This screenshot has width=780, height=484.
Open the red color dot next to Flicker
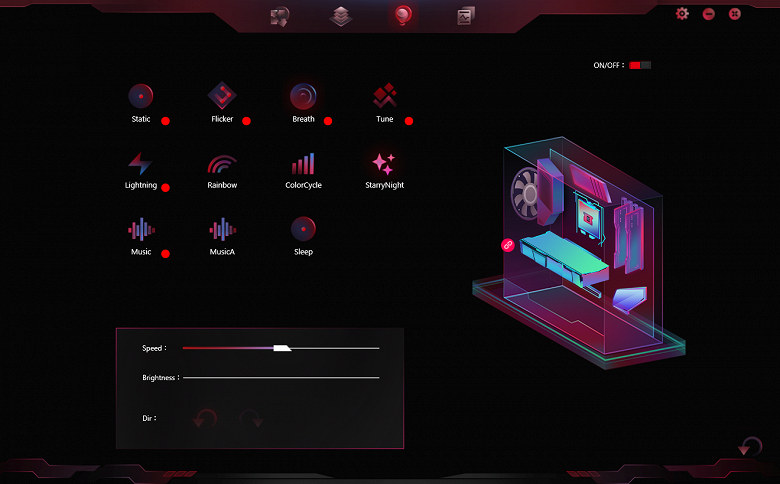point(246,121)
